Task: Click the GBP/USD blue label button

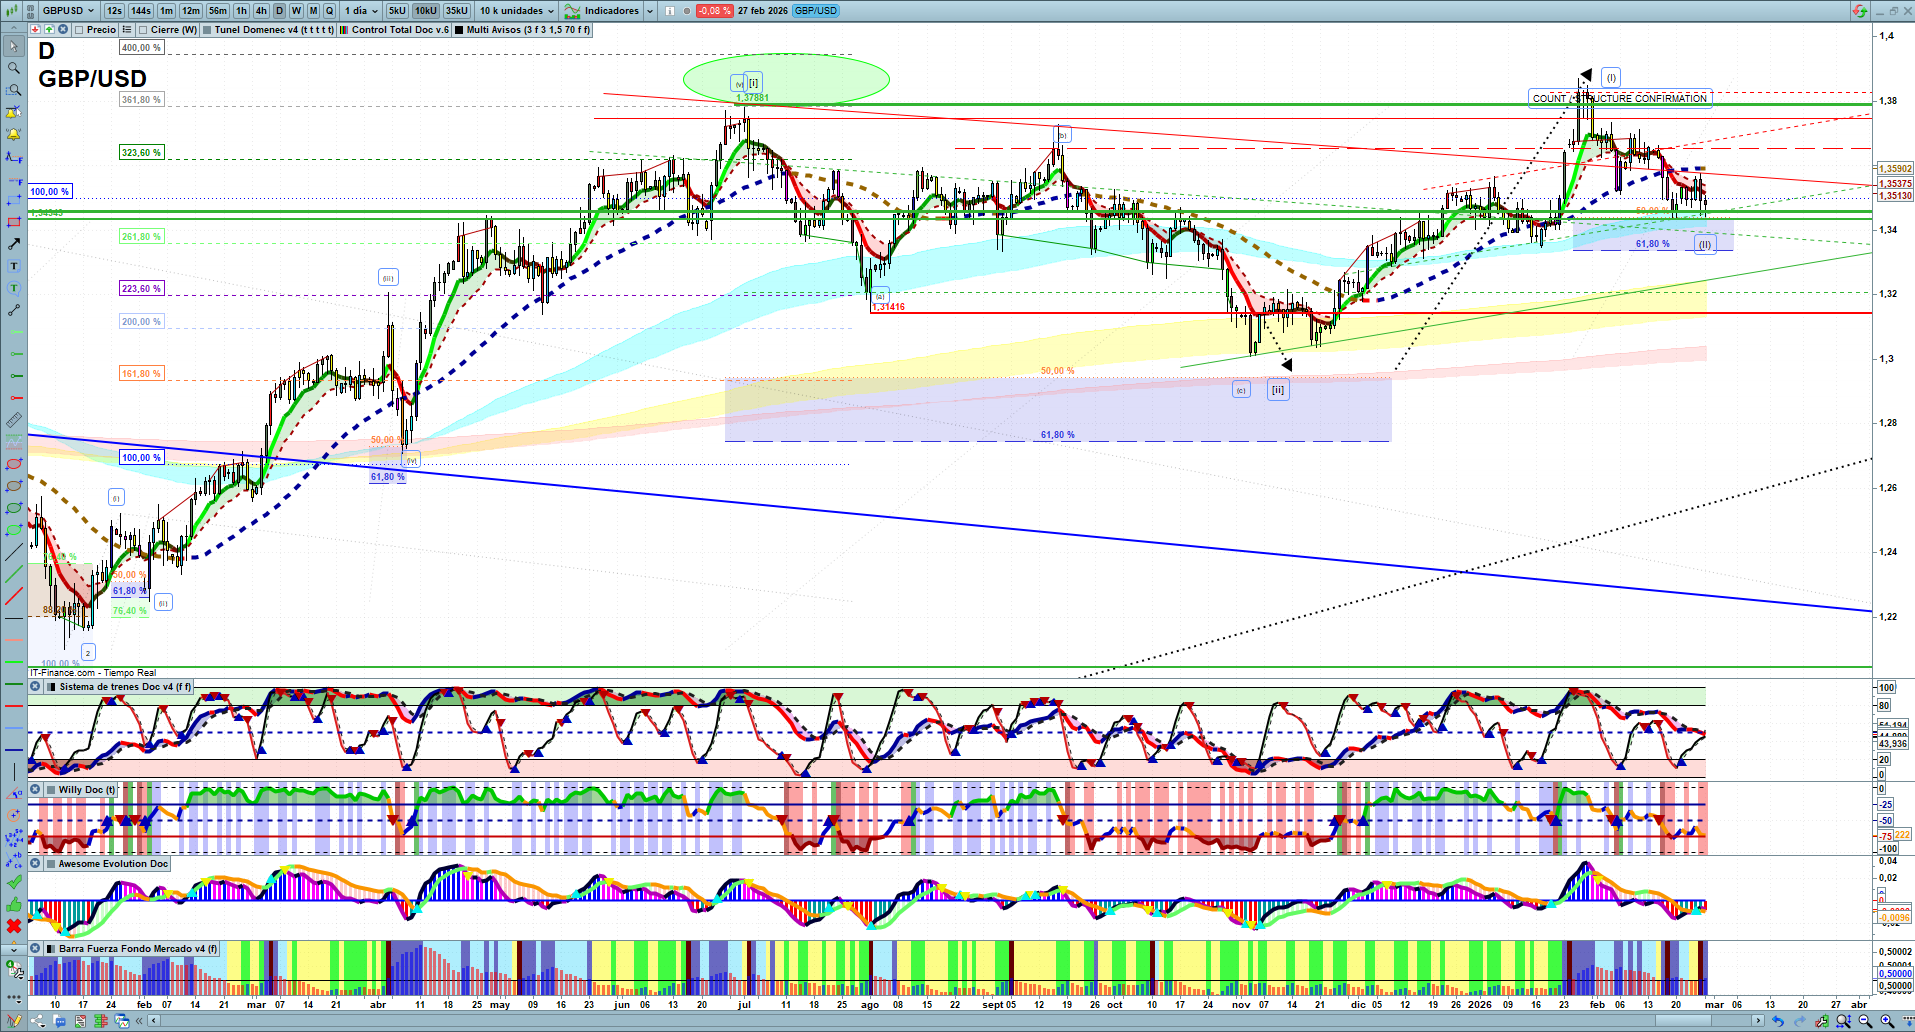Action: click(x=816, y=10)
